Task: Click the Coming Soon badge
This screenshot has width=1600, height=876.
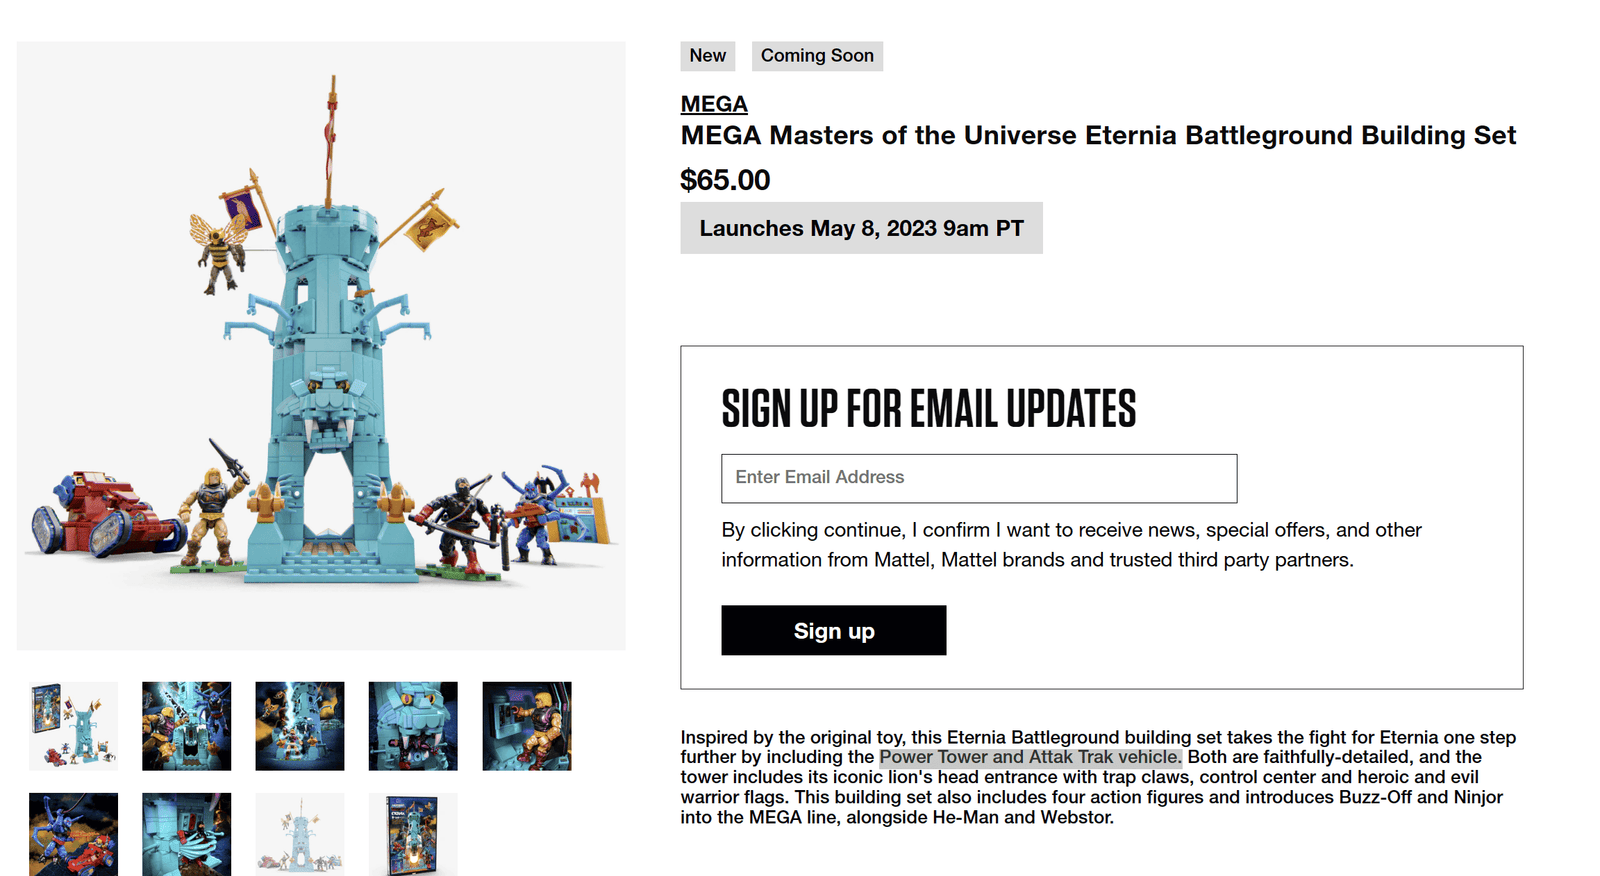Action: click(817, 56)
